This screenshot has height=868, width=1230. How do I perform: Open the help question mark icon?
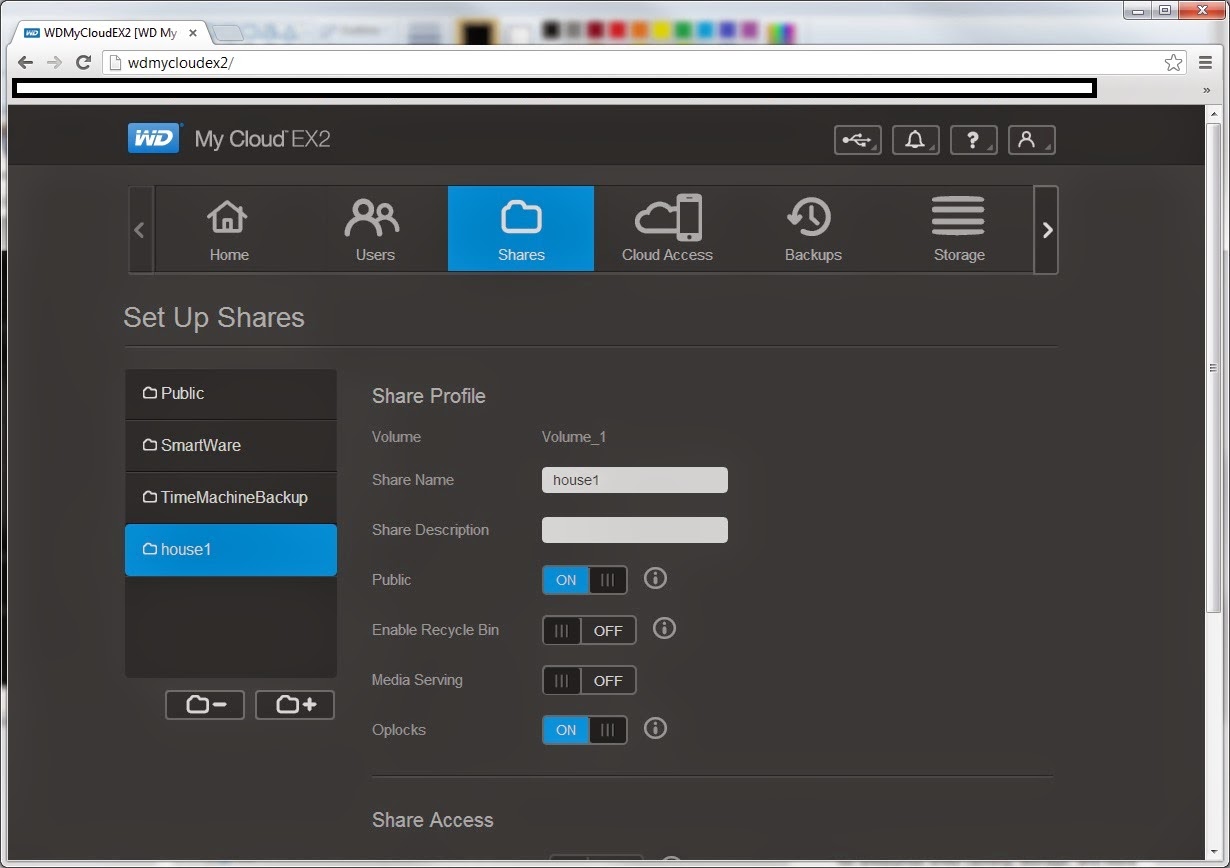click(x=974, y=140)
